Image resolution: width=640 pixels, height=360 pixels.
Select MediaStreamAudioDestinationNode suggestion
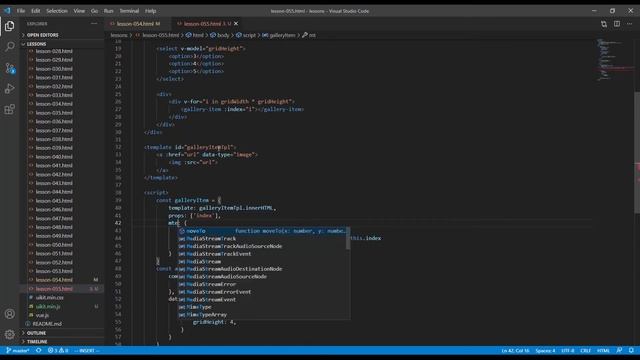pos(263,269)
